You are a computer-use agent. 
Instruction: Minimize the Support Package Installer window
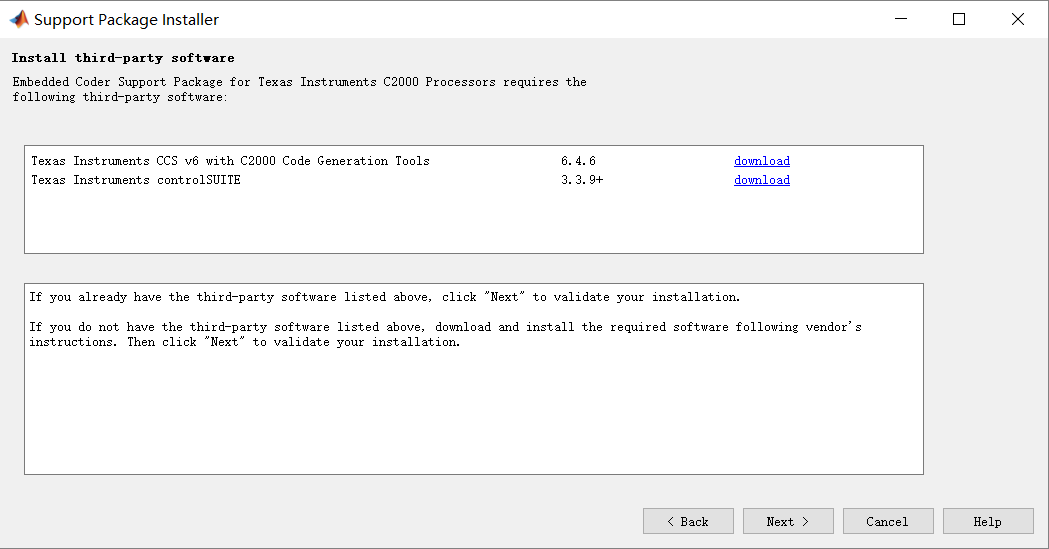(900, 19)
